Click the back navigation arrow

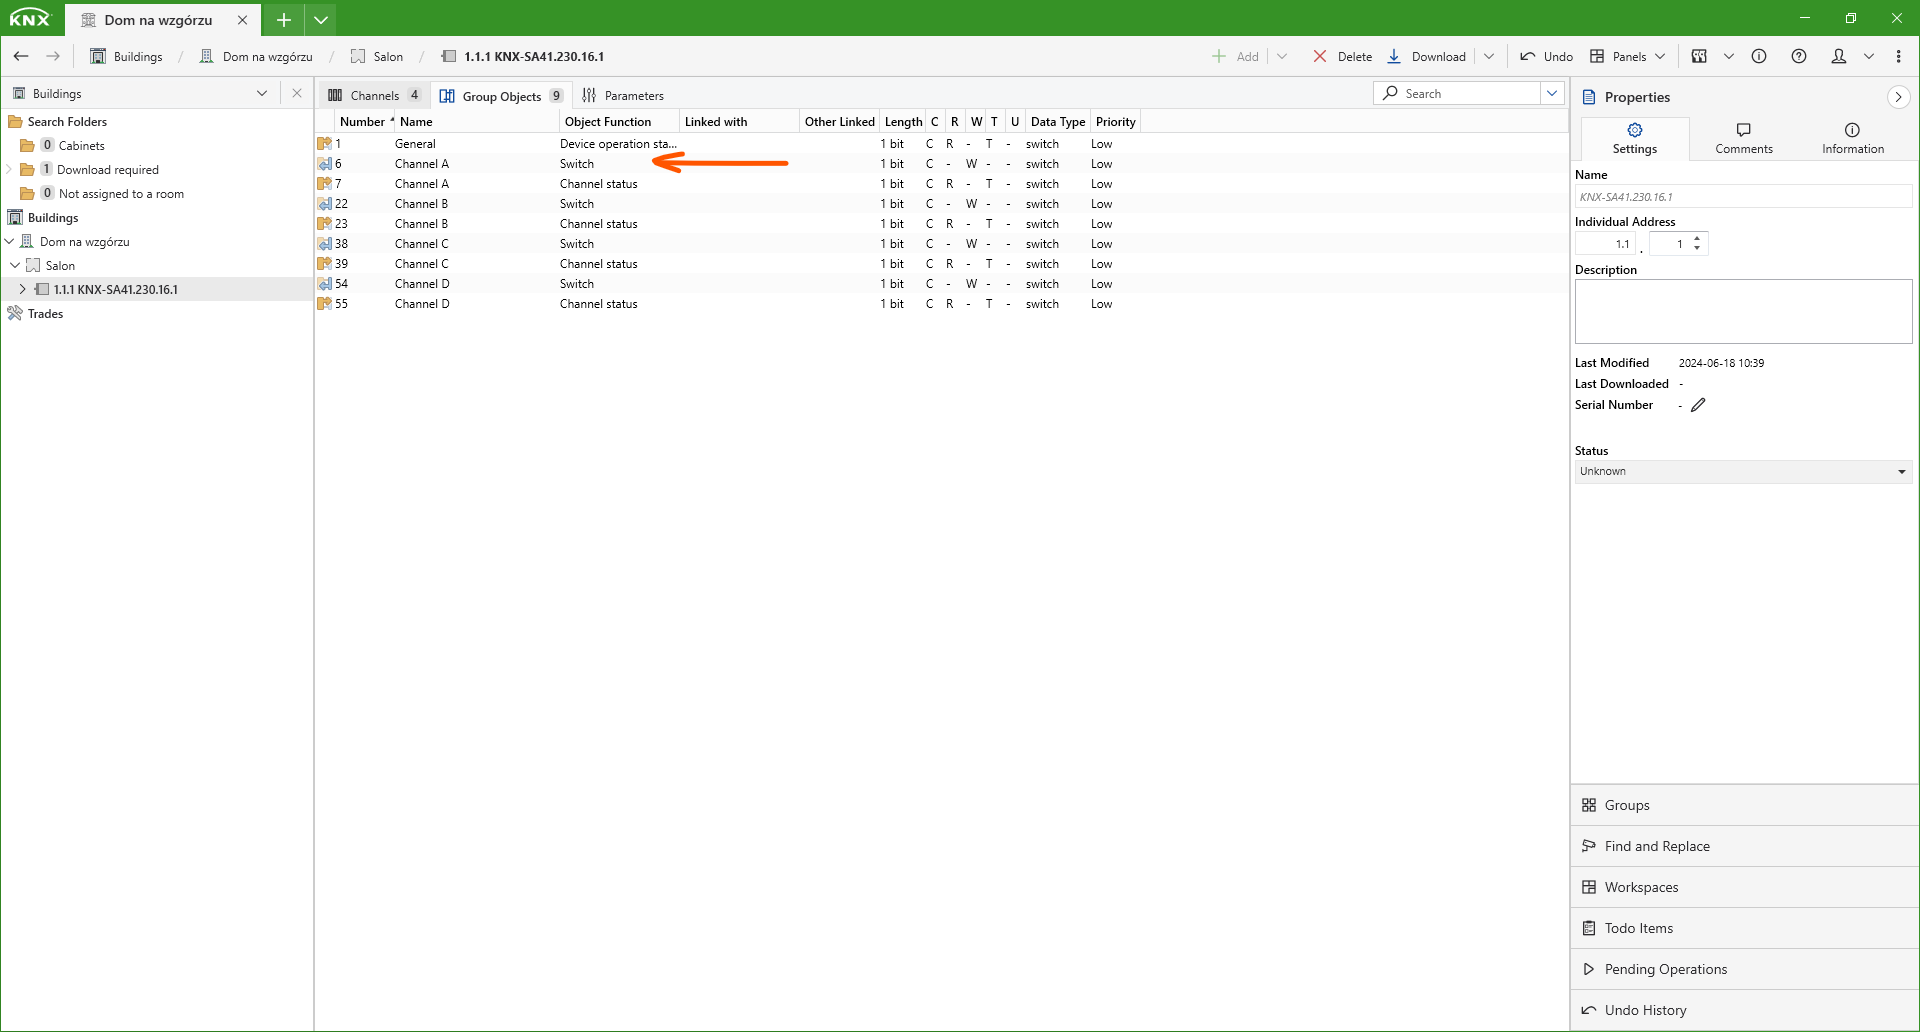(21, 56)
